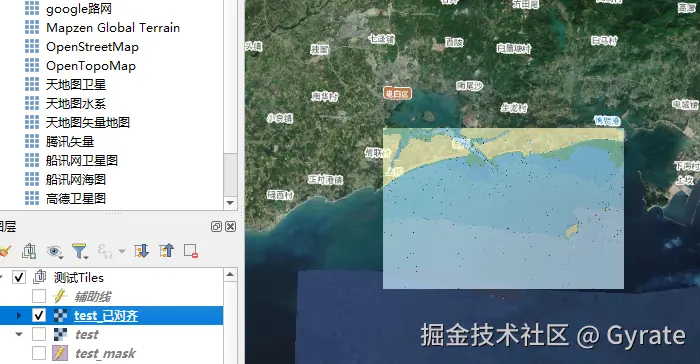Select the 天地图卫星 entry
Screen dimensions: 700x364
76,84
